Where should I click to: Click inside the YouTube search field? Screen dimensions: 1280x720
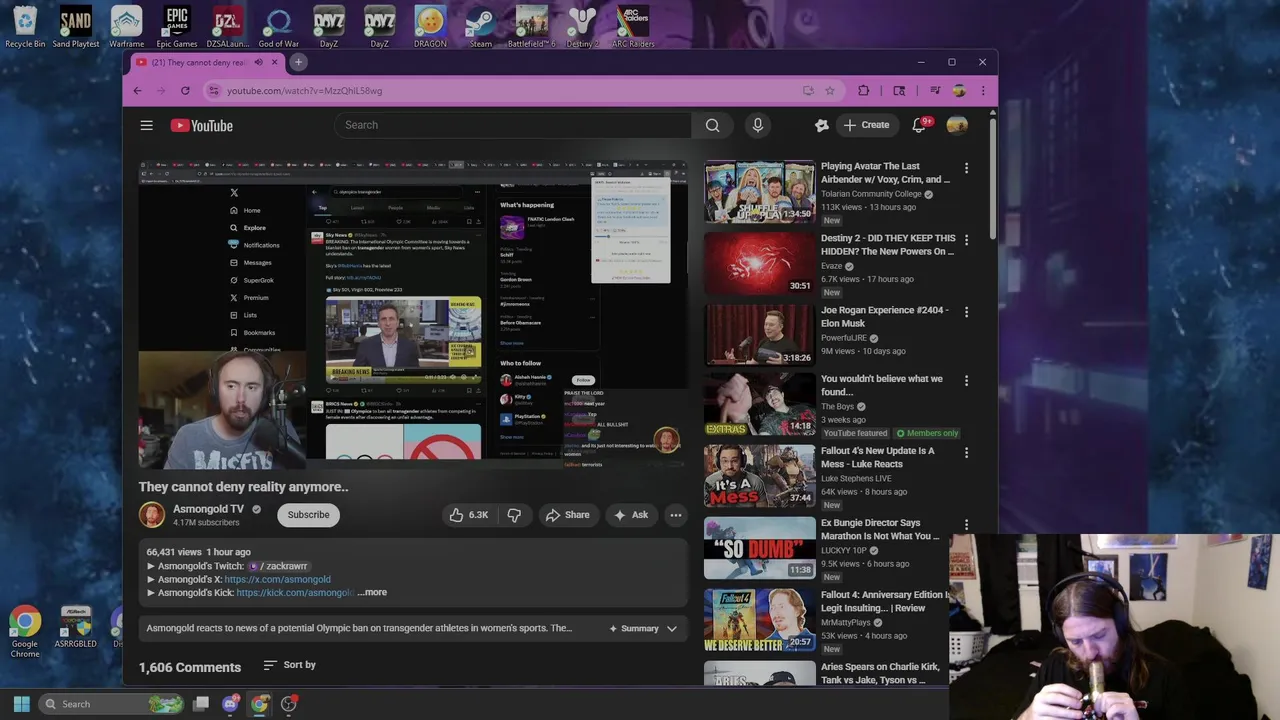[x=512, y=125]
